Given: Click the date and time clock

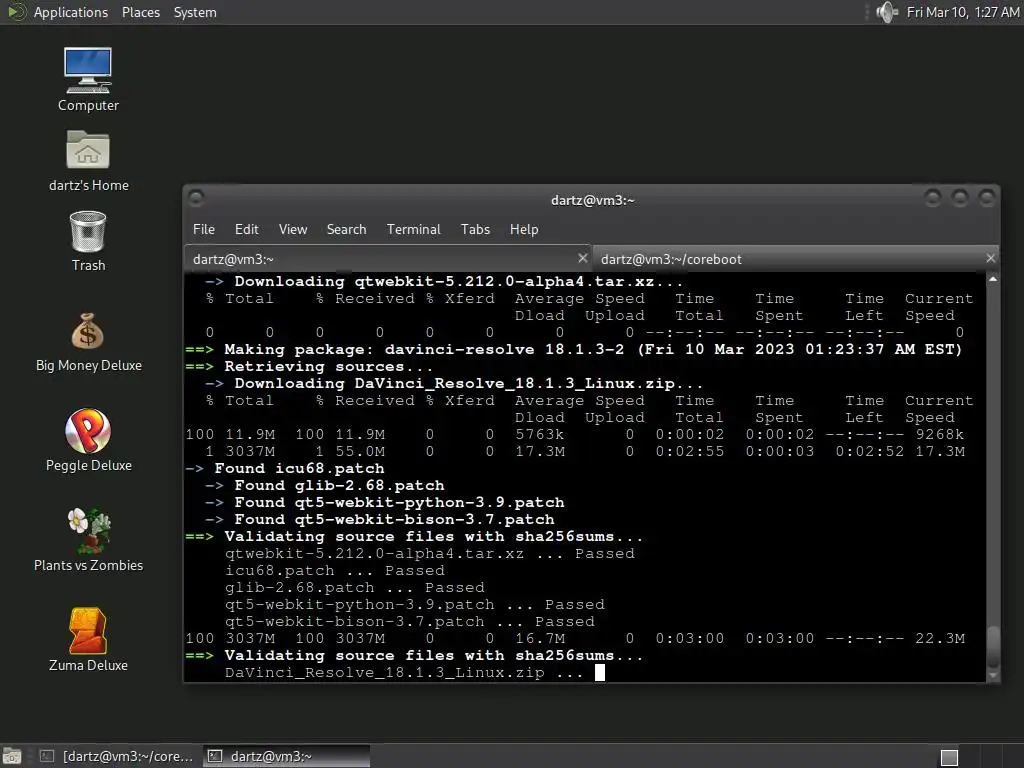Looking at the screenshot, I should [963, 12].
